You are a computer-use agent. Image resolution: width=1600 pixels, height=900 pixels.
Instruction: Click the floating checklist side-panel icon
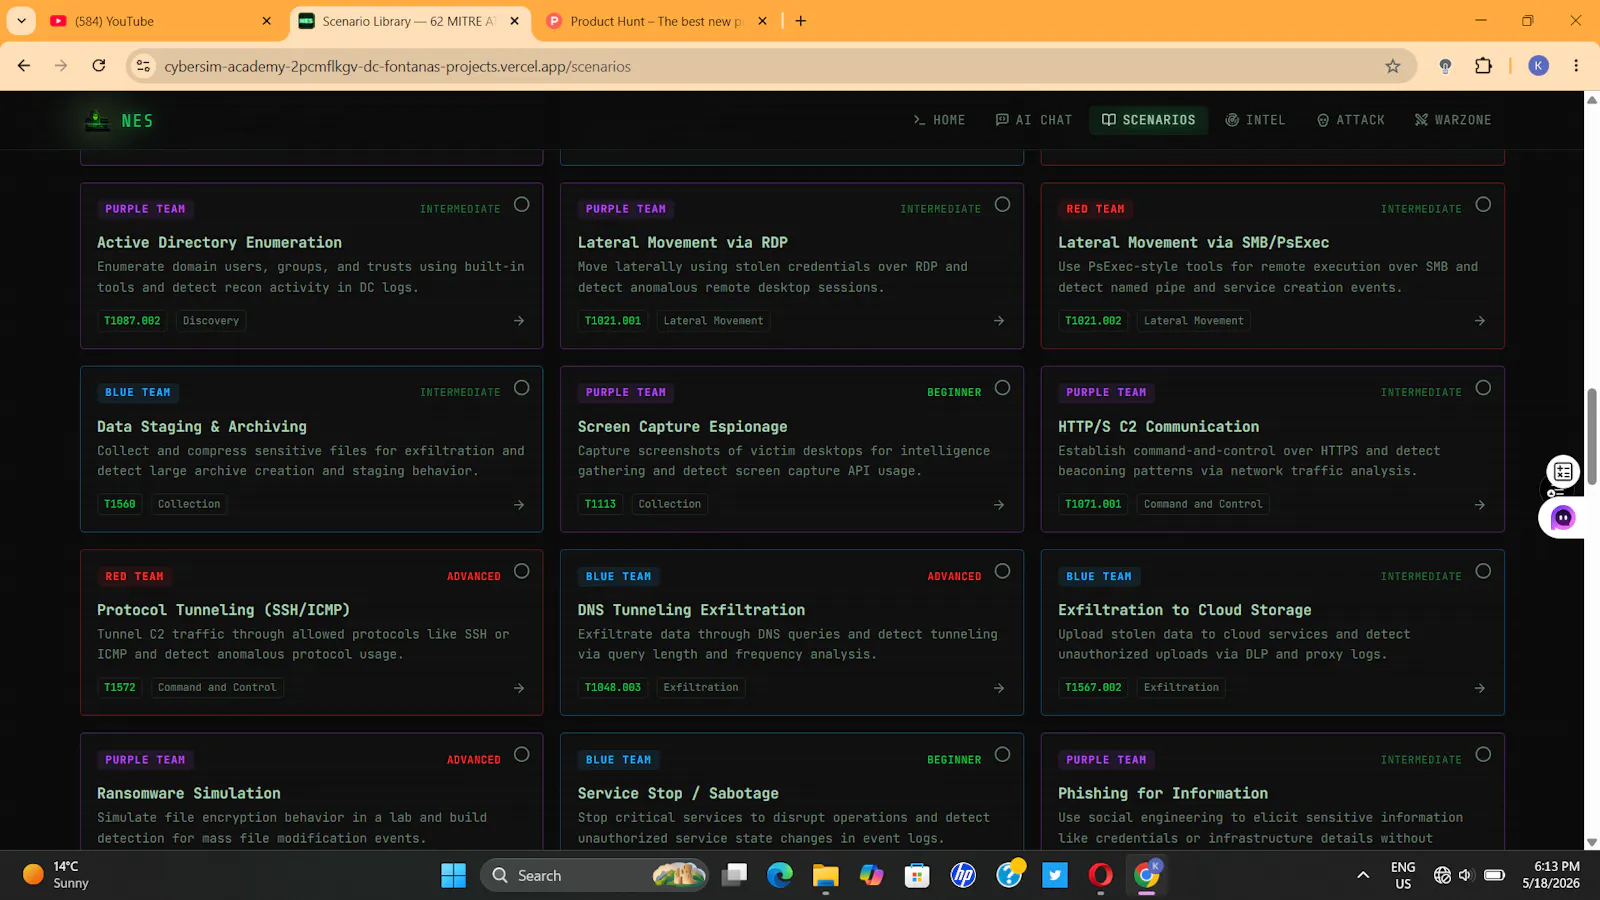click(1563, 472)
